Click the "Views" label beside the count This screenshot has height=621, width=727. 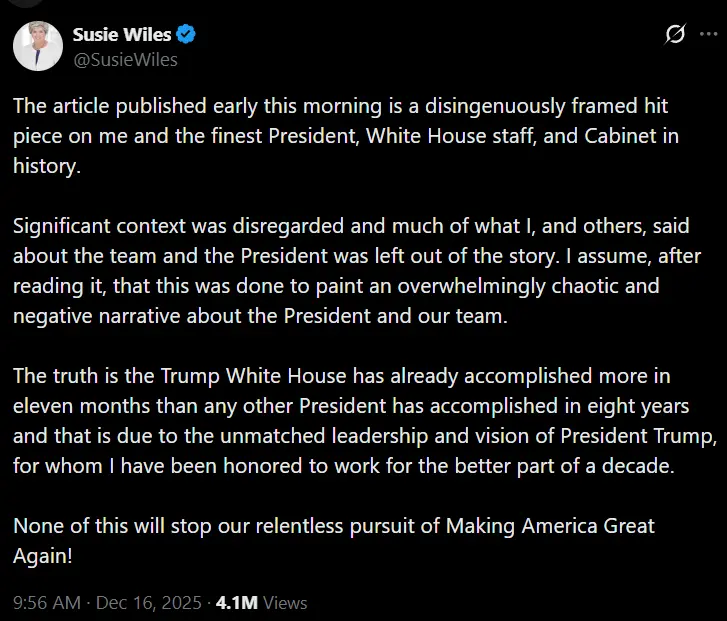(x=286, y=603)
